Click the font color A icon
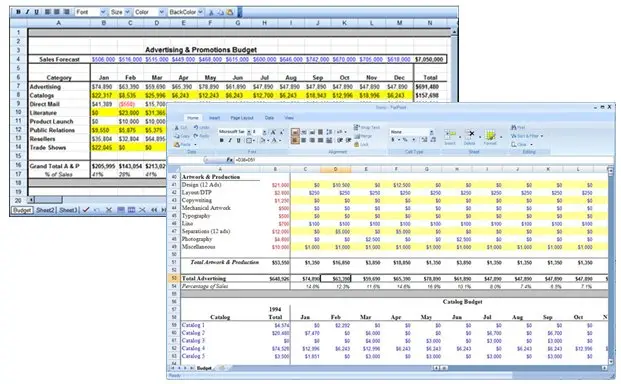 click(x=275, y=141)
